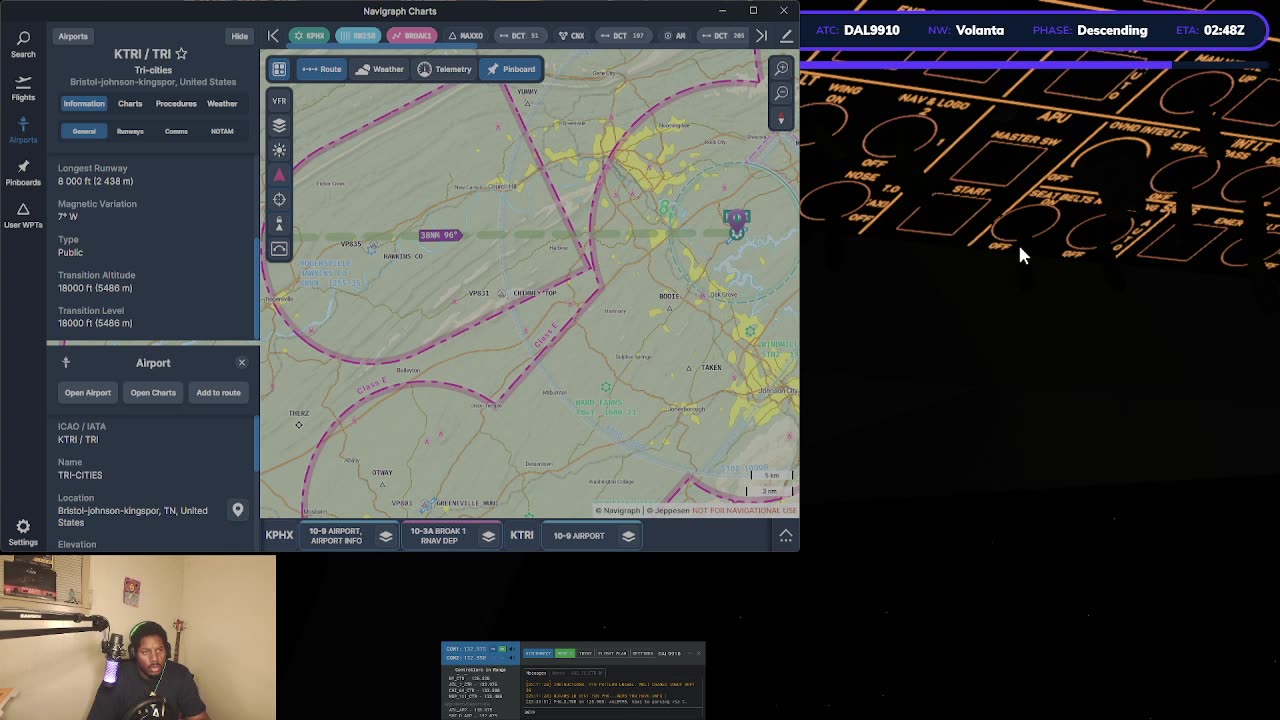Click the 38NM 96° distance label
This screenshot has width=1280, height=720.
click(x=439, y=235)
